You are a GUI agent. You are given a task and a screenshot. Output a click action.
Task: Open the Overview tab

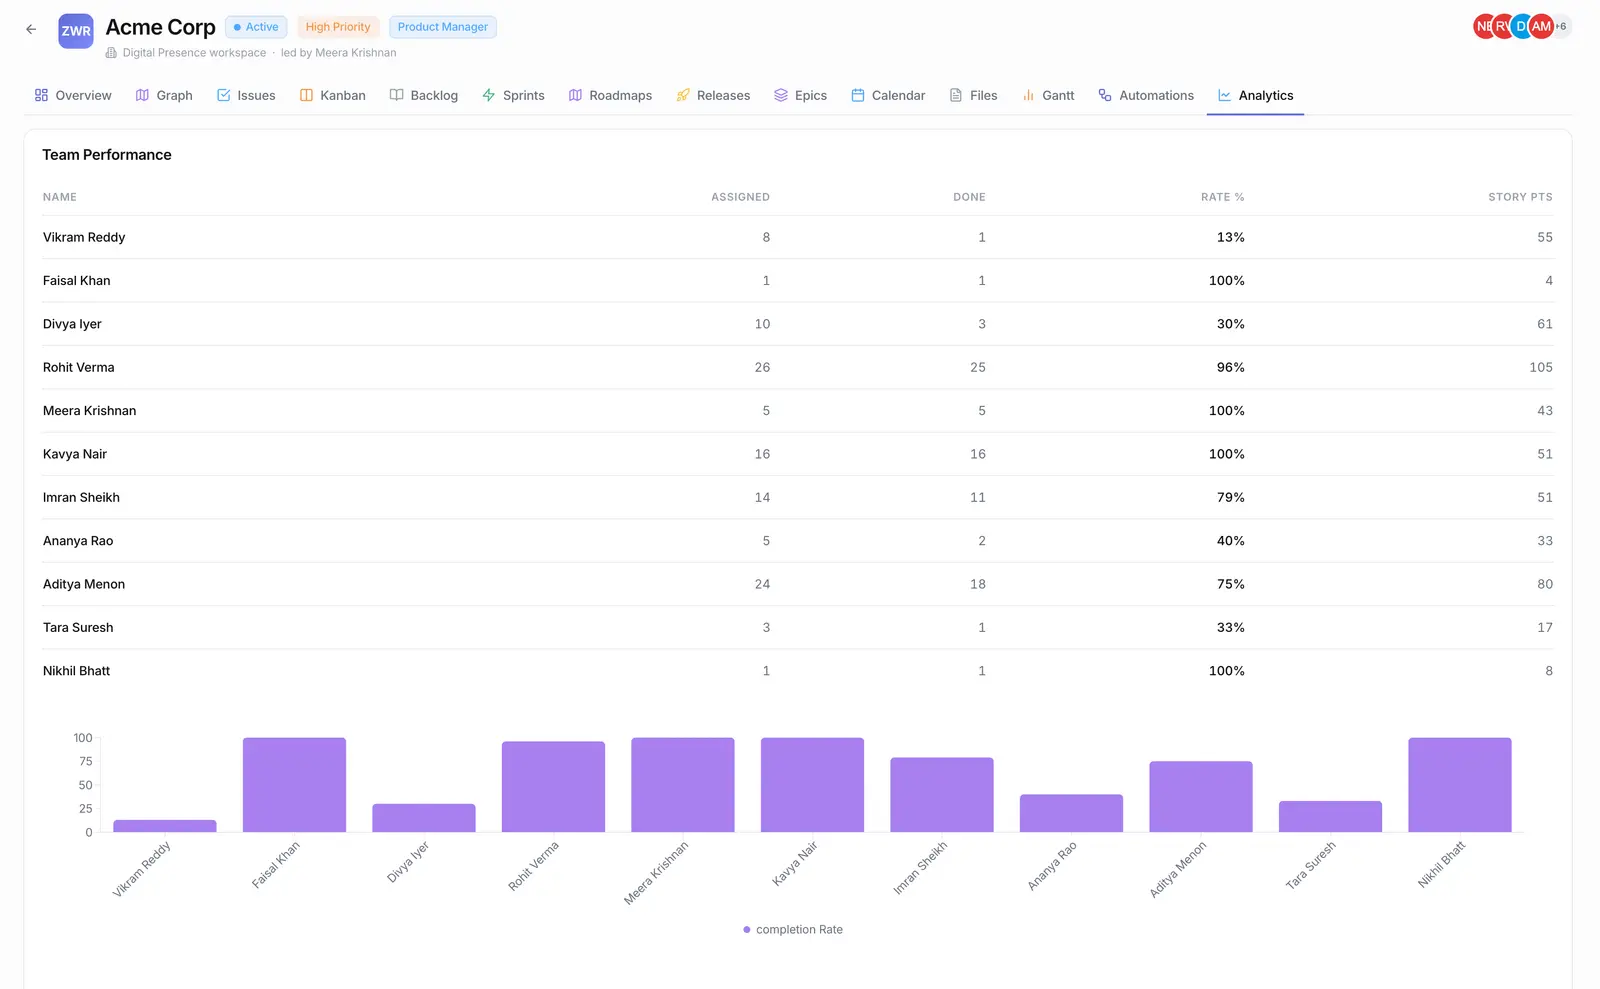click(x=73, y=95)
